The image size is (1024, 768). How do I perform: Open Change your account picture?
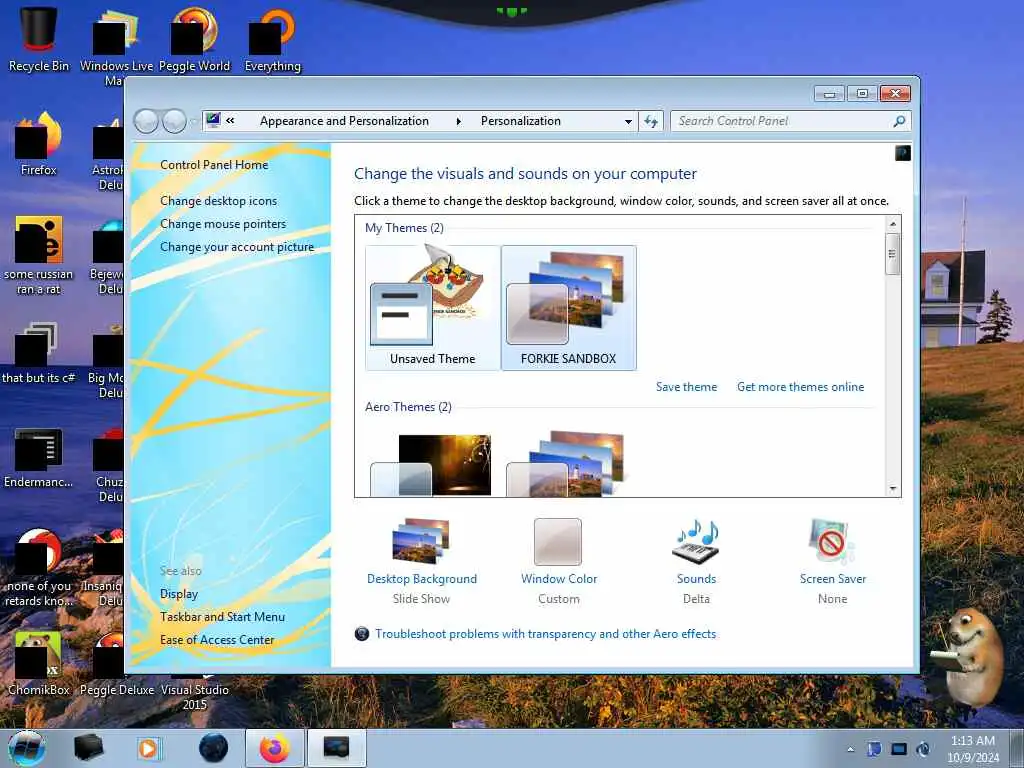237,247
